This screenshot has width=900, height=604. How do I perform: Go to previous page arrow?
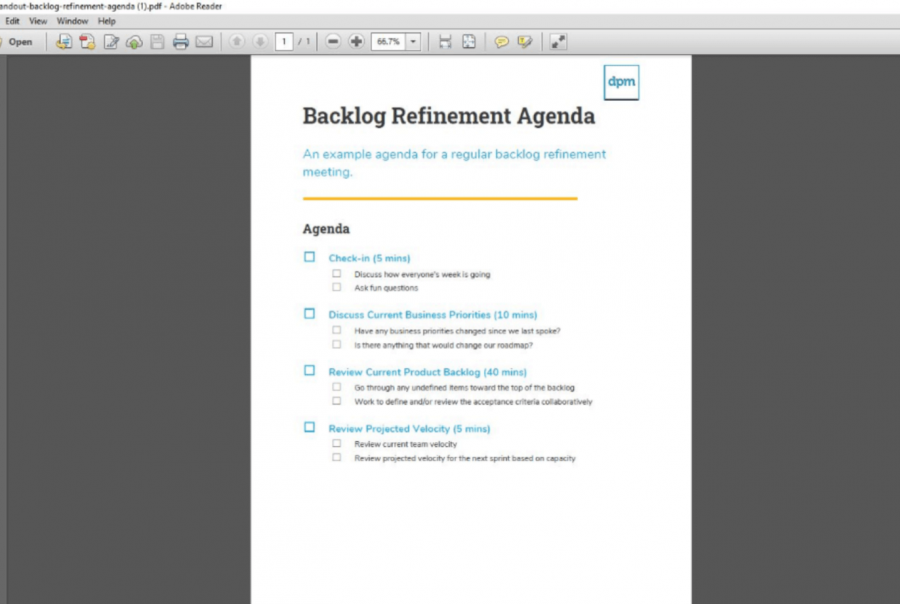pos(236,42)
